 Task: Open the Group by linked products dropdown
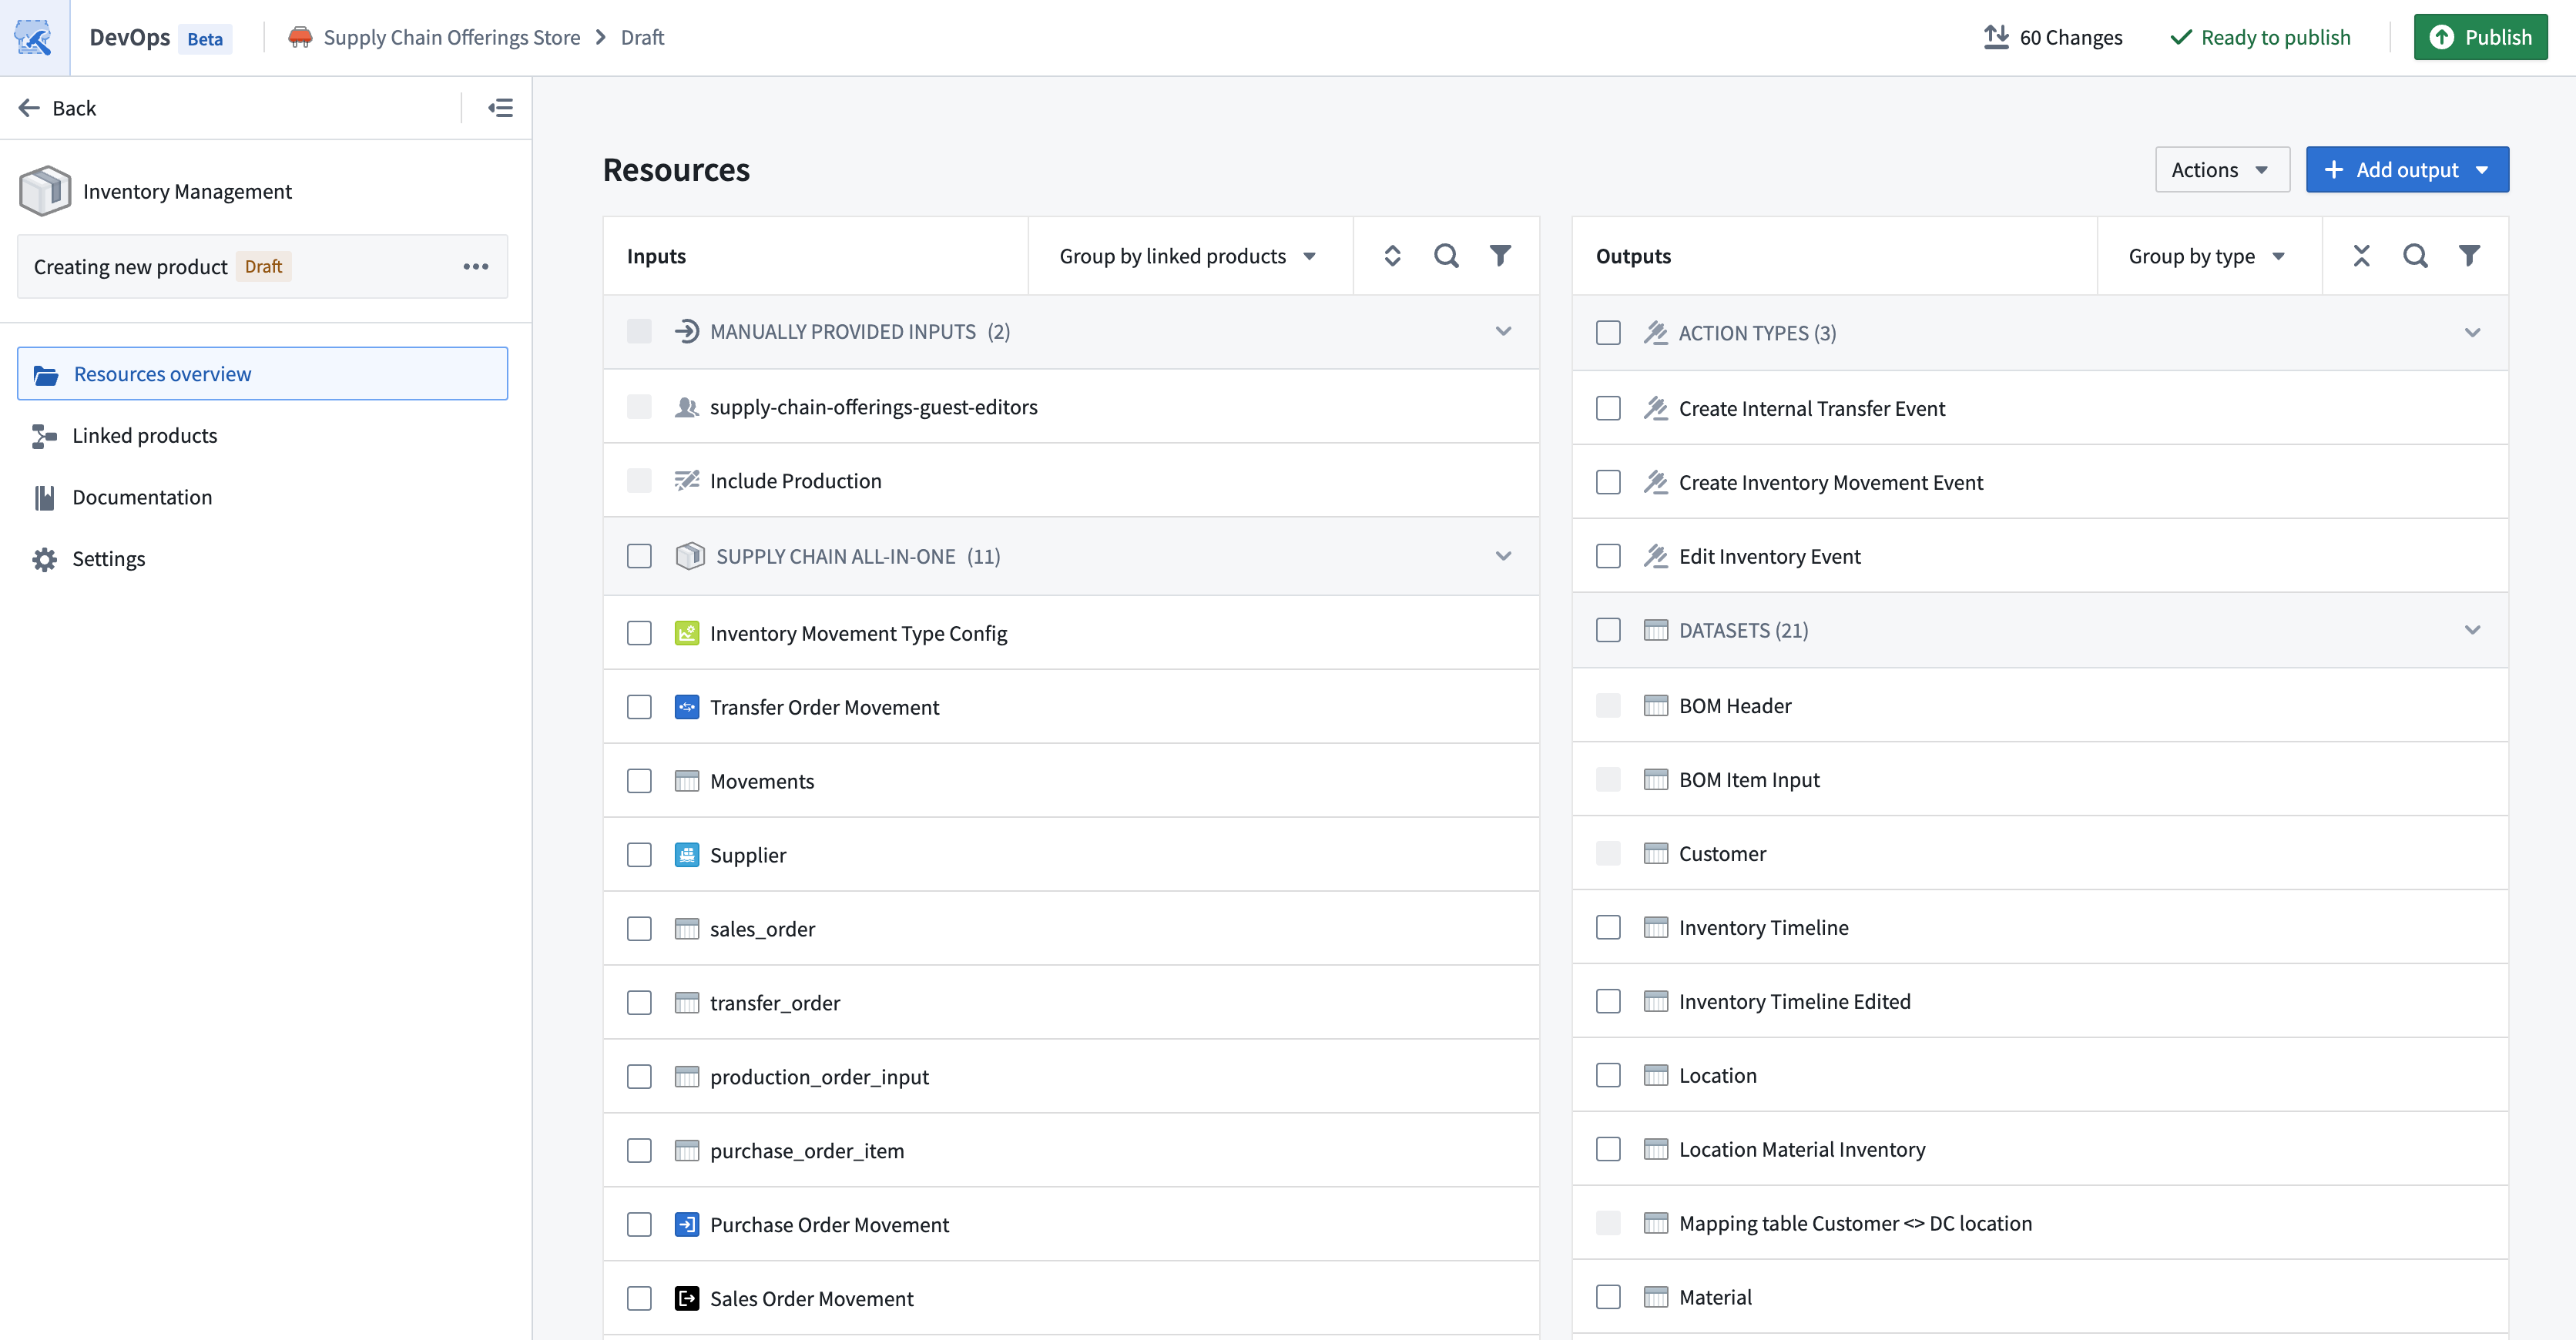1188,256
